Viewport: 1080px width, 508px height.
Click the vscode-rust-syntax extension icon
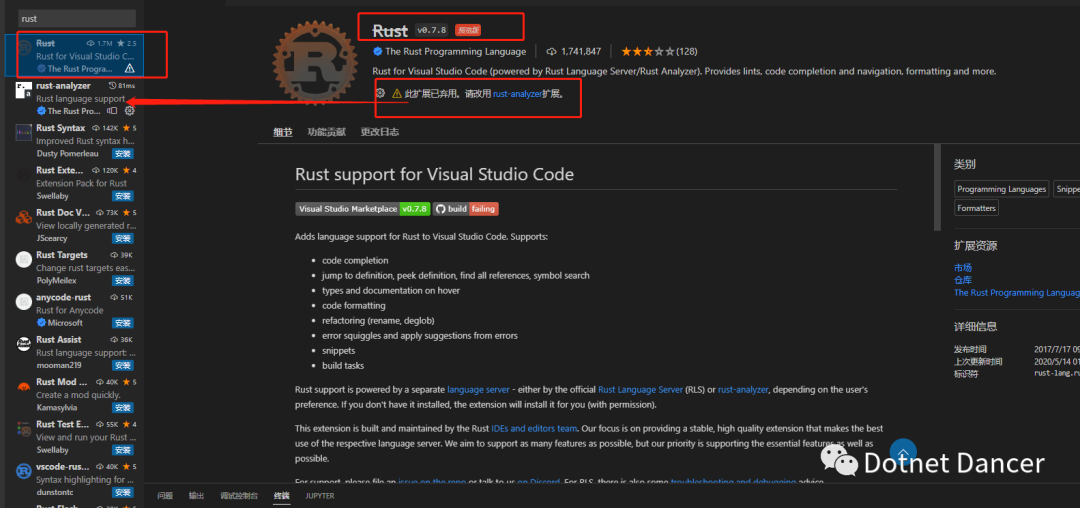(24, 472)
